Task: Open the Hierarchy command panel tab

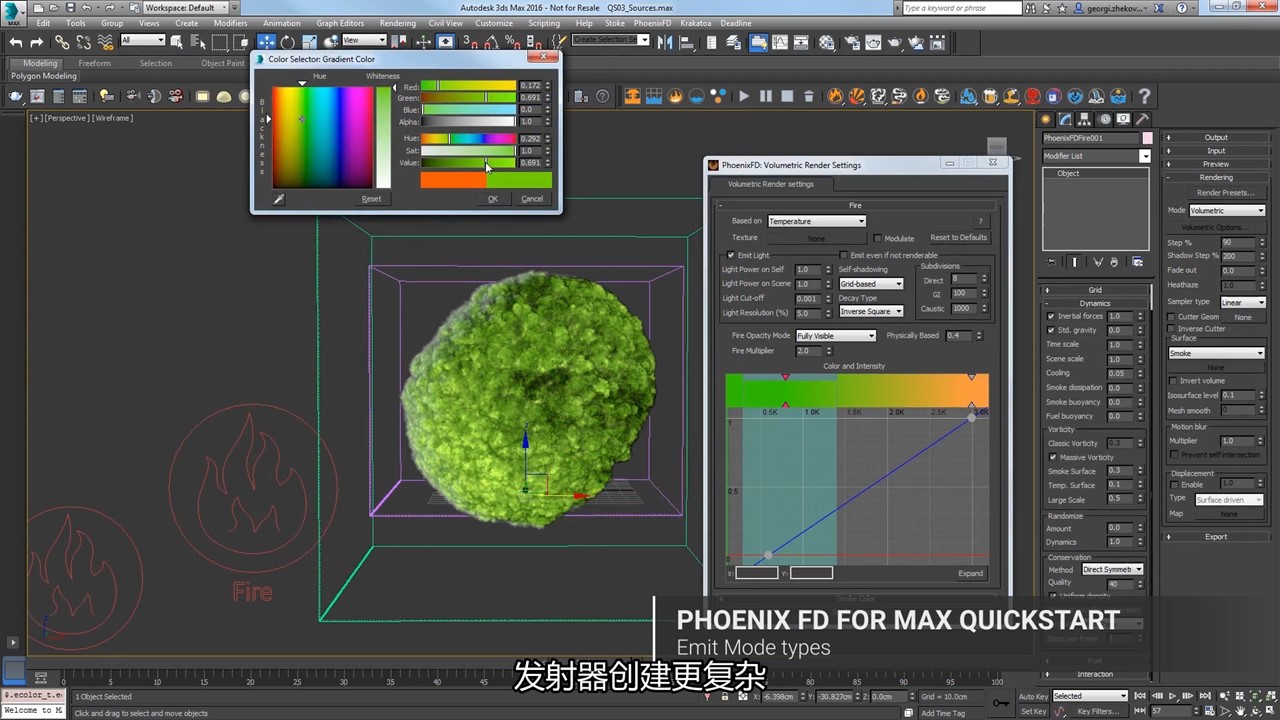Action: point(1086,119)
